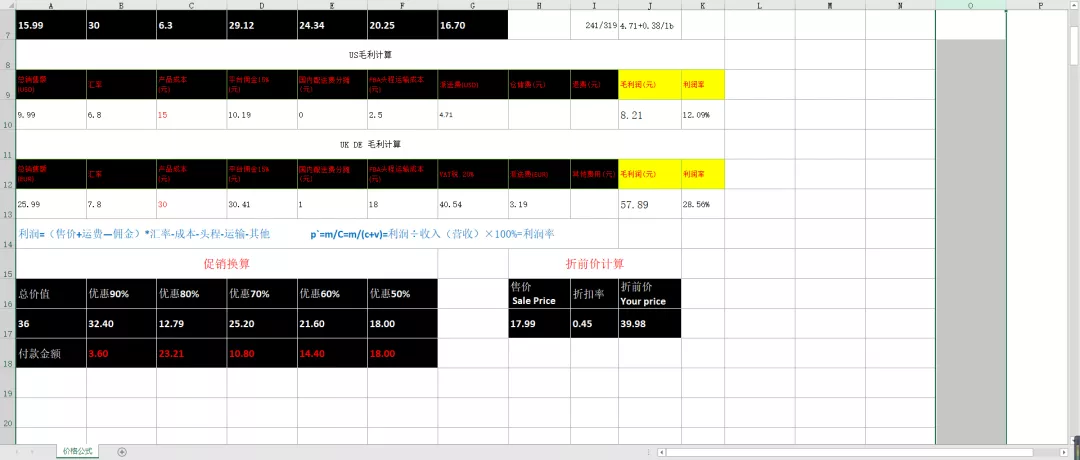Viewport: 1080px width, 460px height.
Task: Select row 20 header
Action: pyautogui.click(x=8, y=412)
